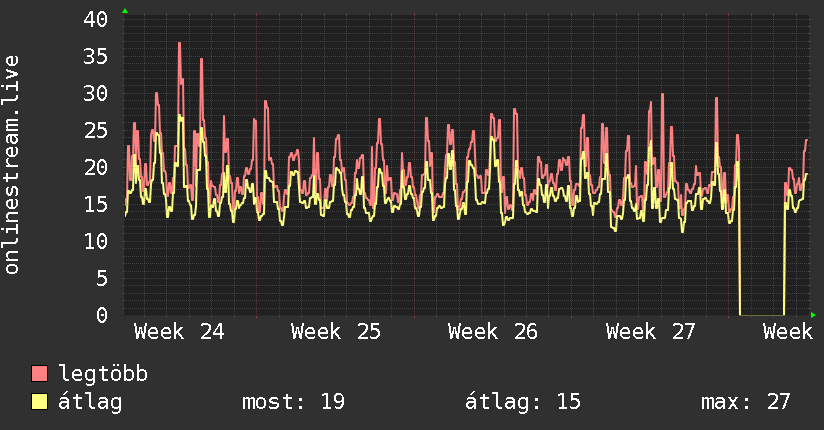Click the highest red peak in Week 24
Screen dimensions: 824x430
tap(179, 43)
